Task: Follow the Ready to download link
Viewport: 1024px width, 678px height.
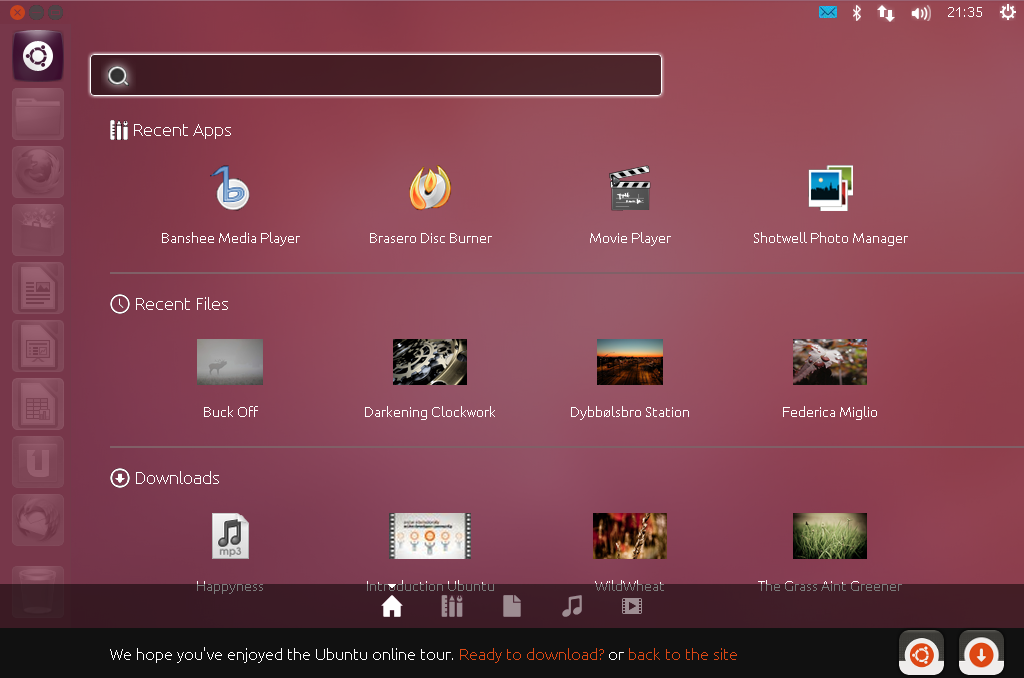Action: (531, 654)
